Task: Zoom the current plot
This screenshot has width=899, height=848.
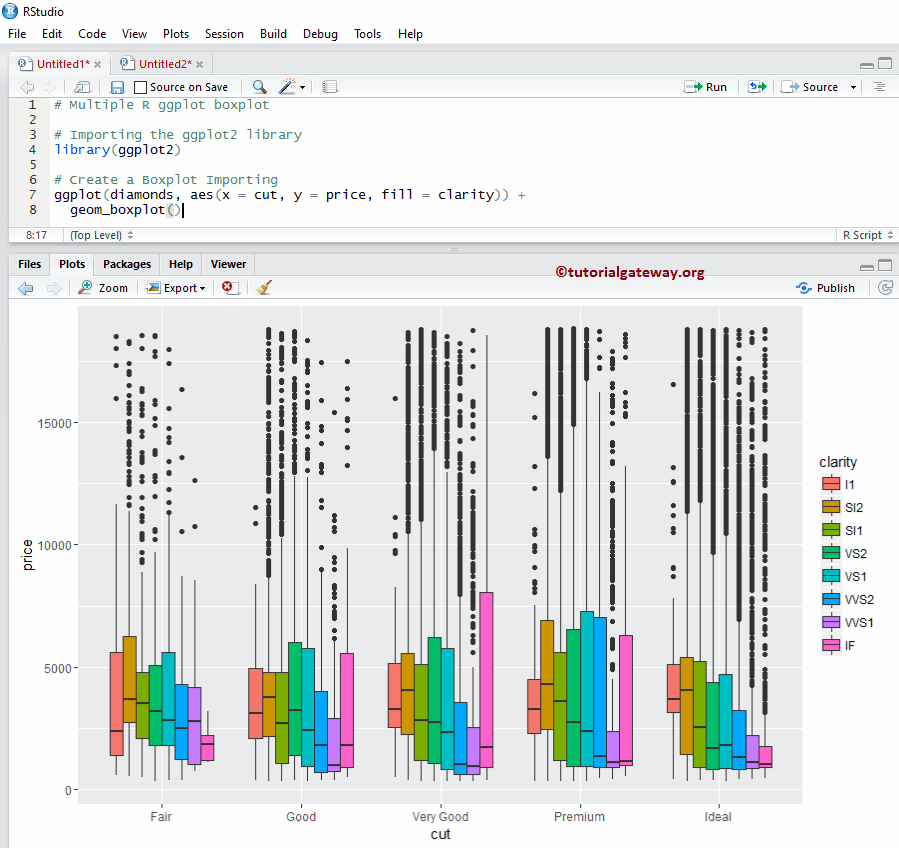Action: (103, 288)
